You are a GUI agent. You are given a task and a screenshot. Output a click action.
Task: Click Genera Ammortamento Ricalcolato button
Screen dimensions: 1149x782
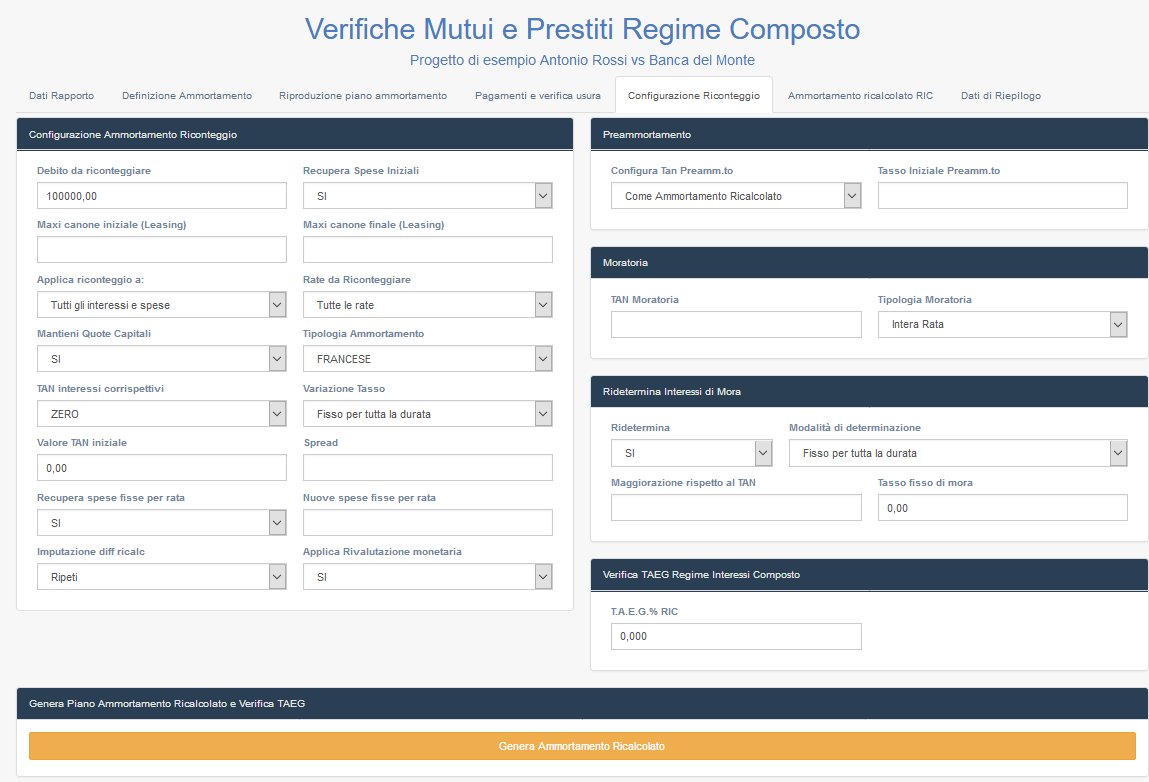coord(583,746)
